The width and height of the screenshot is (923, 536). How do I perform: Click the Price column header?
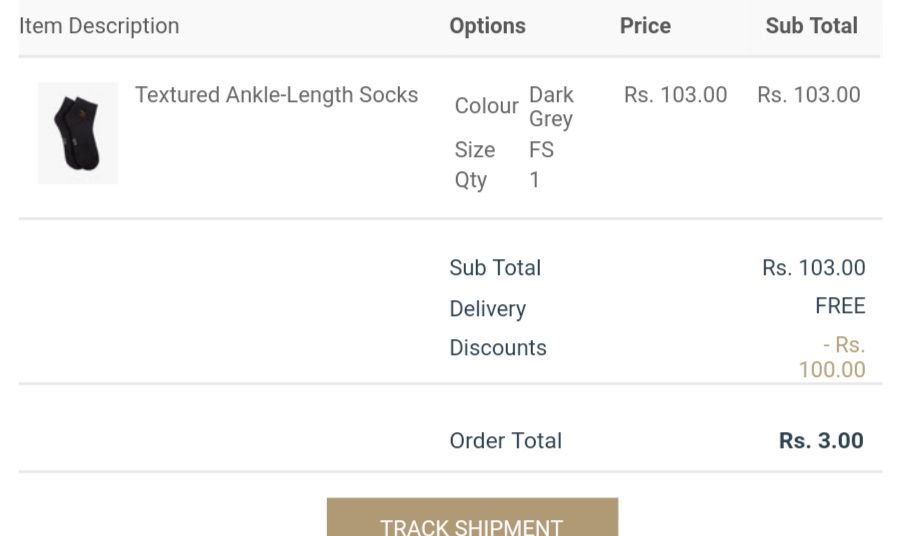click(645, 26)
